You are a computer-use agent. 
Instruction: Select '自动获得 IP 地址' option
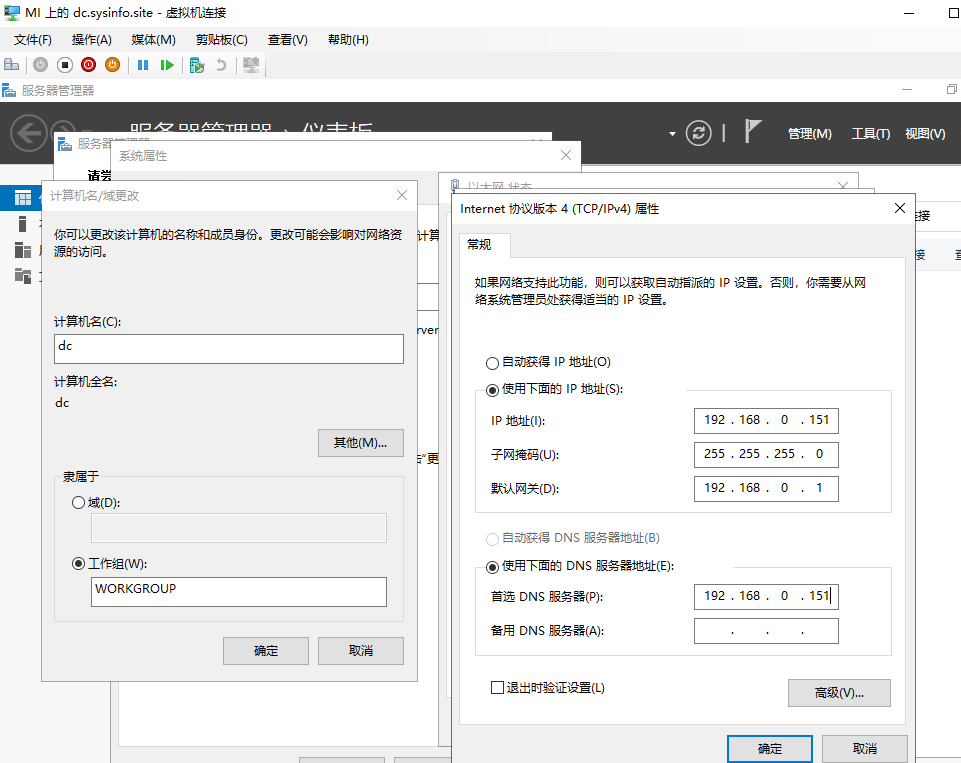pyautogui.click(x=493, y=363)
